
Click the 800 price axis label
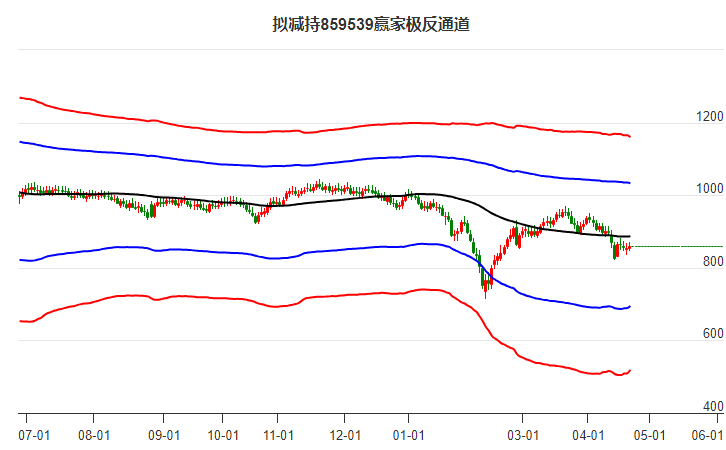click(x=713, y=261)
